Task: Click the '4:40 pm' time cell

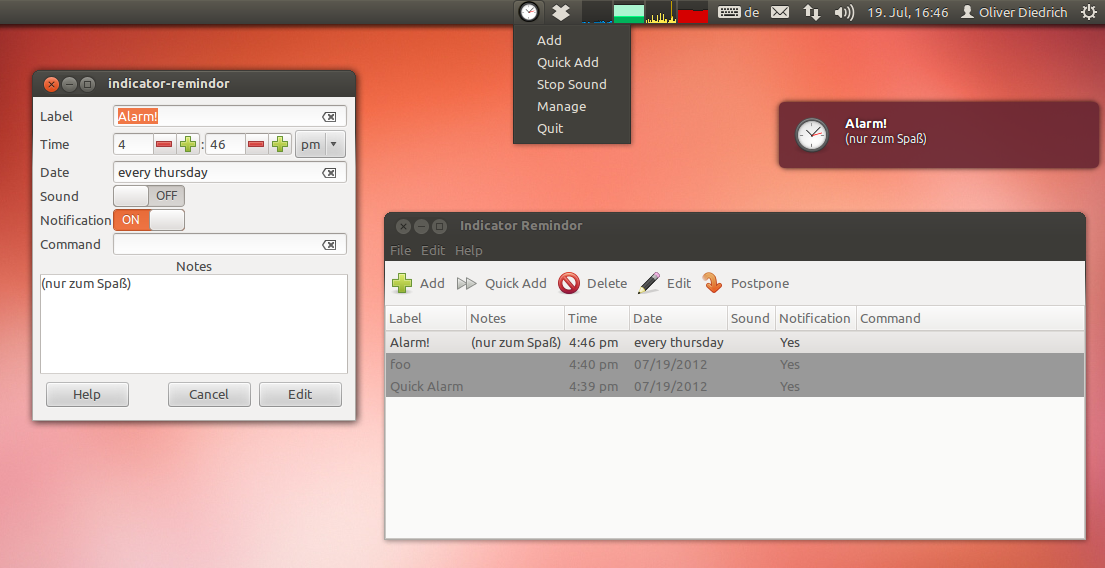Action: point(593,364)
